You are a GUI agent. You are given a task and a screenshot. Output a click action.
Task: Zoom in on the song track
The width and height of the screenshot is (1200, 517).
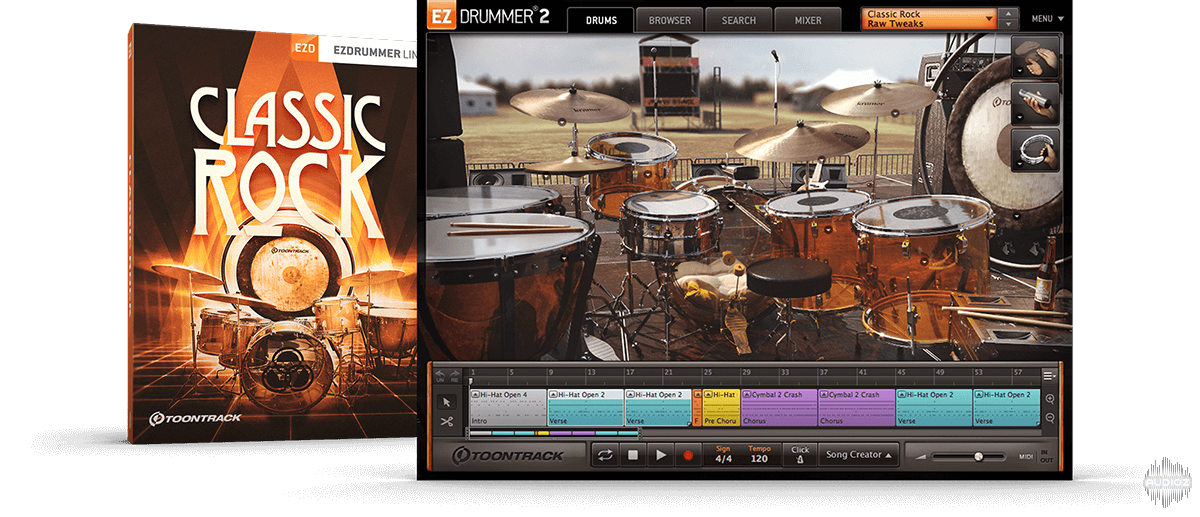point(1050,398)
